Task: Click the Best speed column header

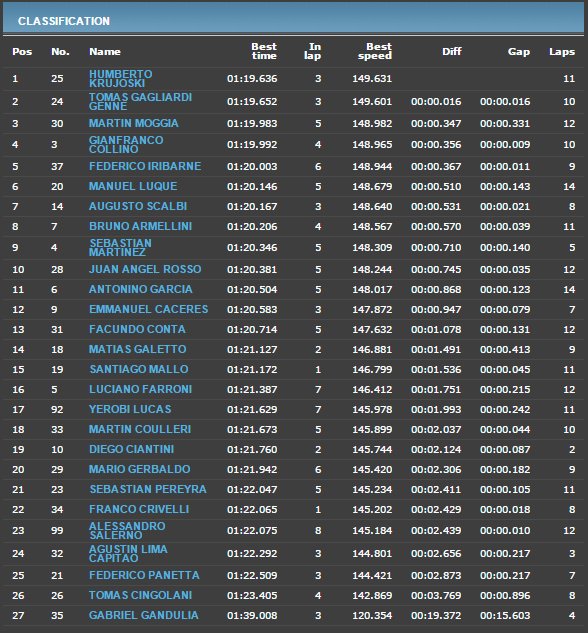Action: coord(375,51)
